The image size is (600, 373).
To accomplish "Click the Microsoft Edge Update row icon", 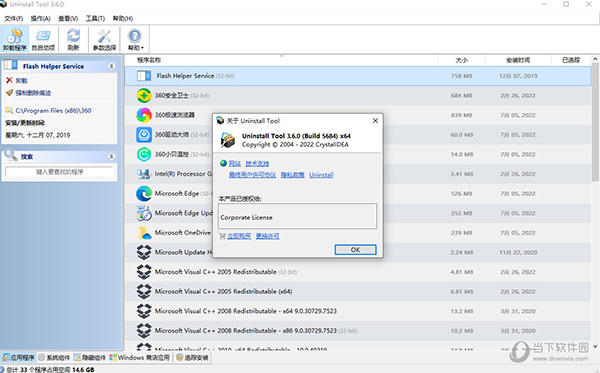I will pyautogui.click(x=144, y=213).
